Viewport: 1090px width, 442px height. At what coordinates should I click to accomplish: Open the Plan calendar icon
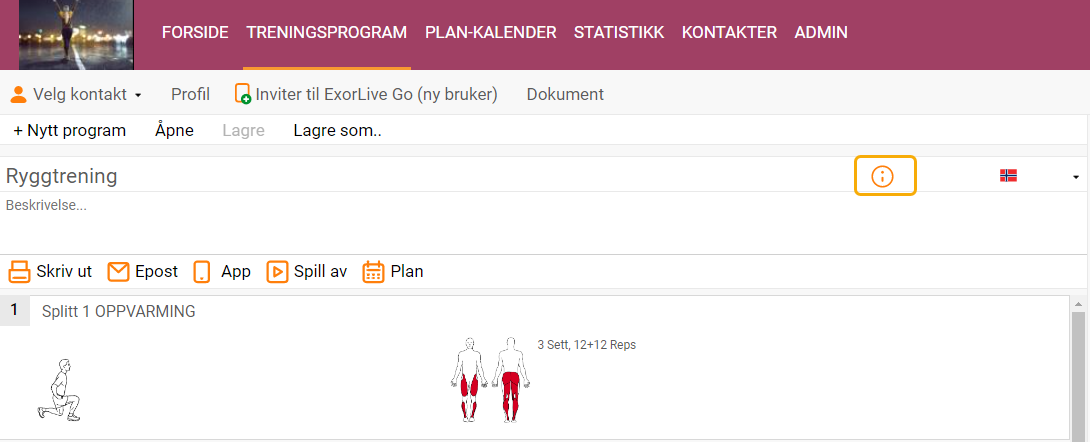click(373, 272)
